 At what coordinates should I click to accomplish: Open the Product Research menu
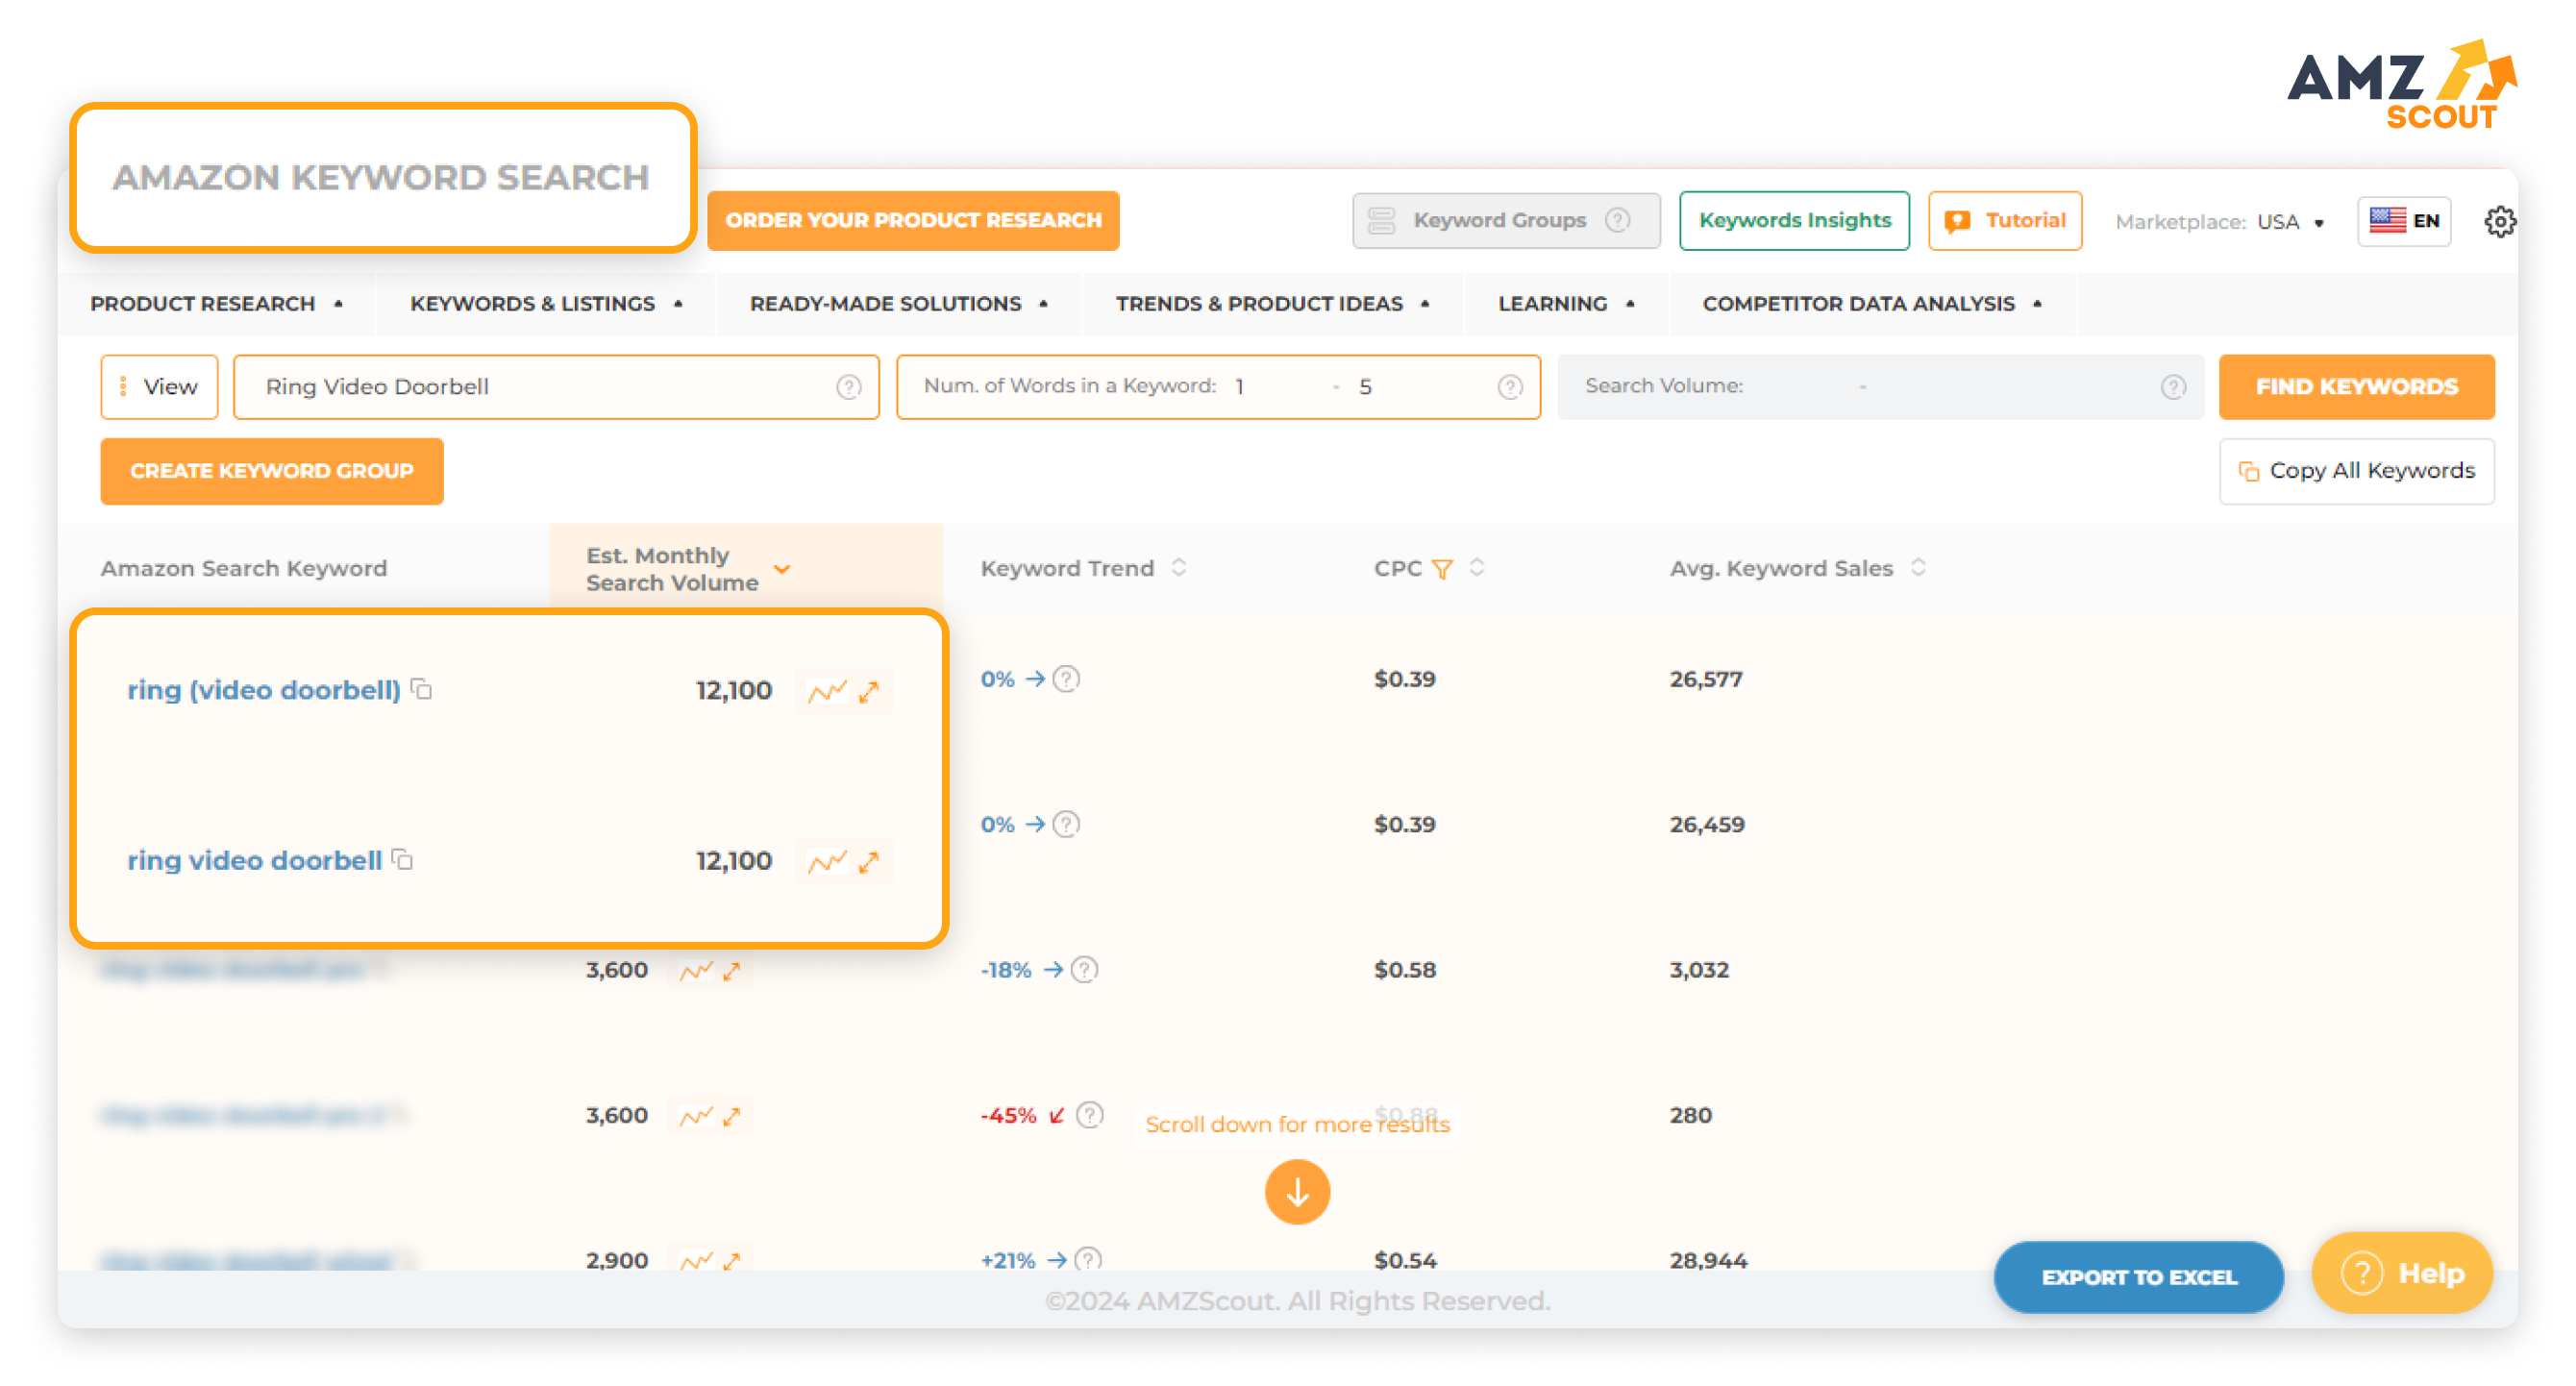pyautogui.click(x=216, y=303)
